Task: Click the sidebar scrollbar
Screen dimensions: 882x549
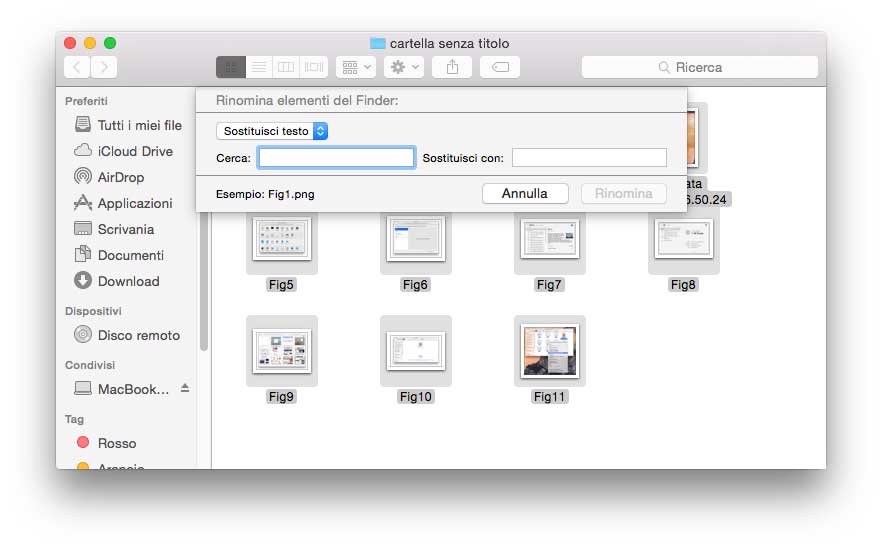Action: click(204, 281)
